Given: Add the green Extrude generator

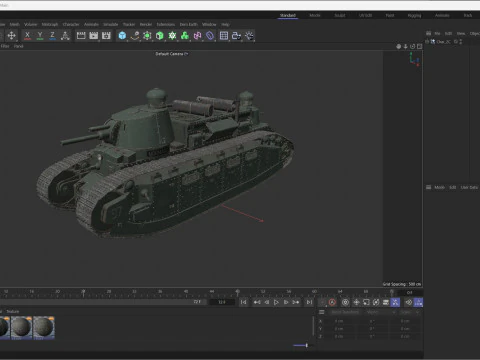Looking at the screenshot, I should point(160,35).
